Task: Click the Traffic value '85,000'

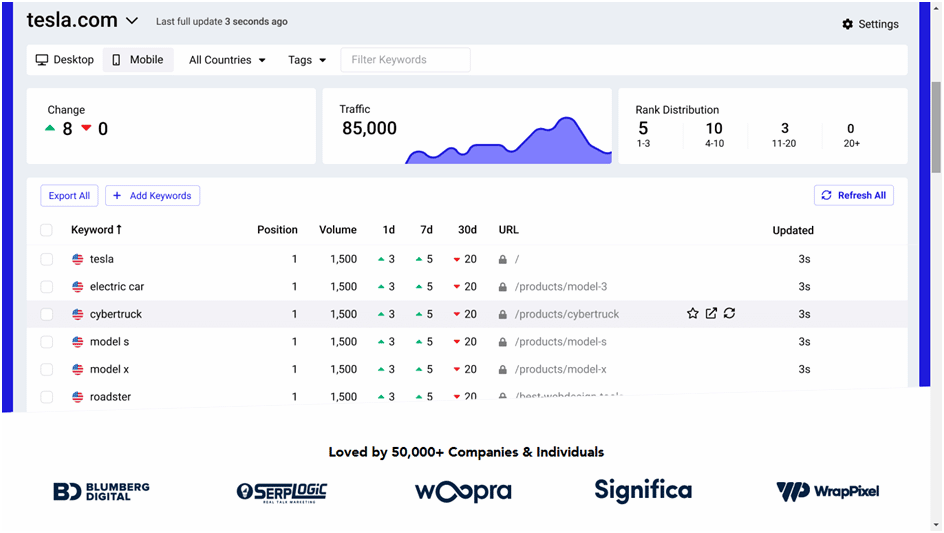Action: tap(370, 128)
